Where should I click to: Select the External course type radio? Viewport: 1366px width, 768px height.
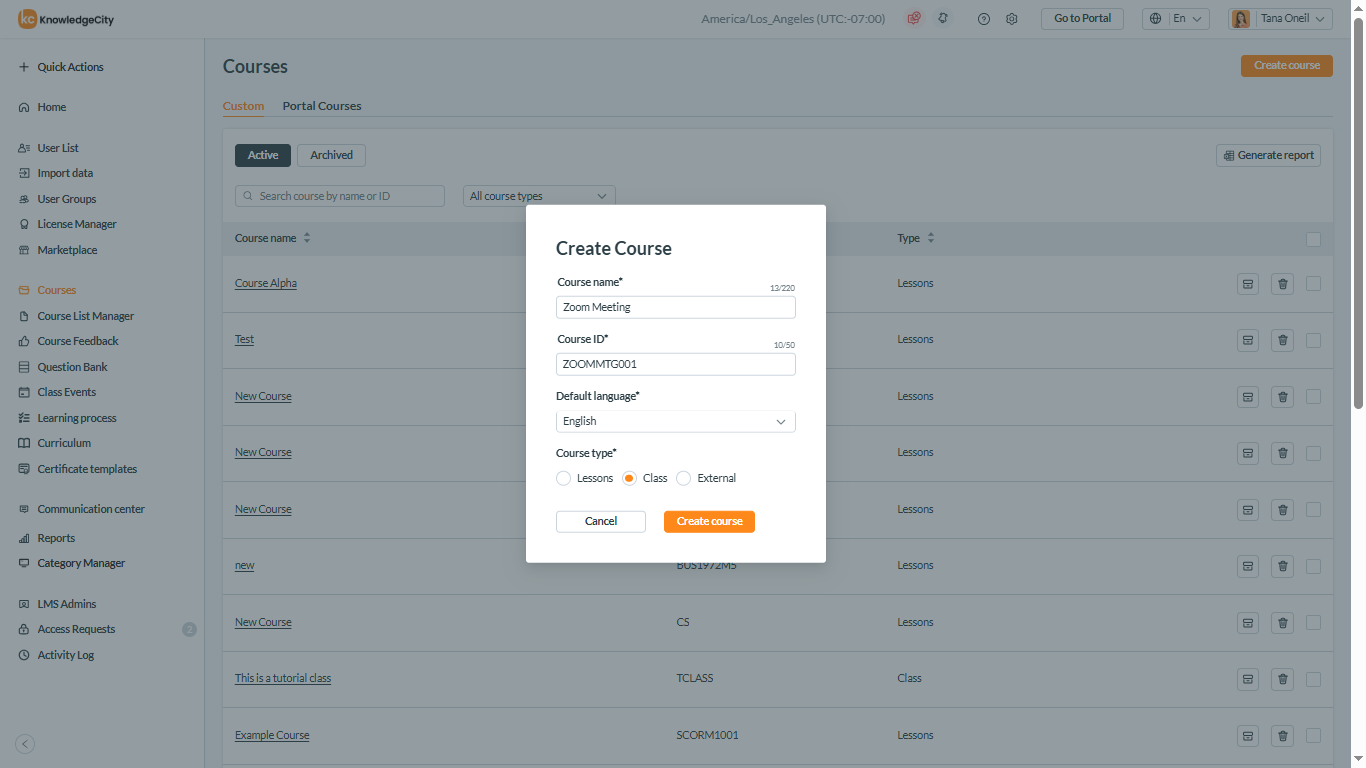[x=684, y=479]
